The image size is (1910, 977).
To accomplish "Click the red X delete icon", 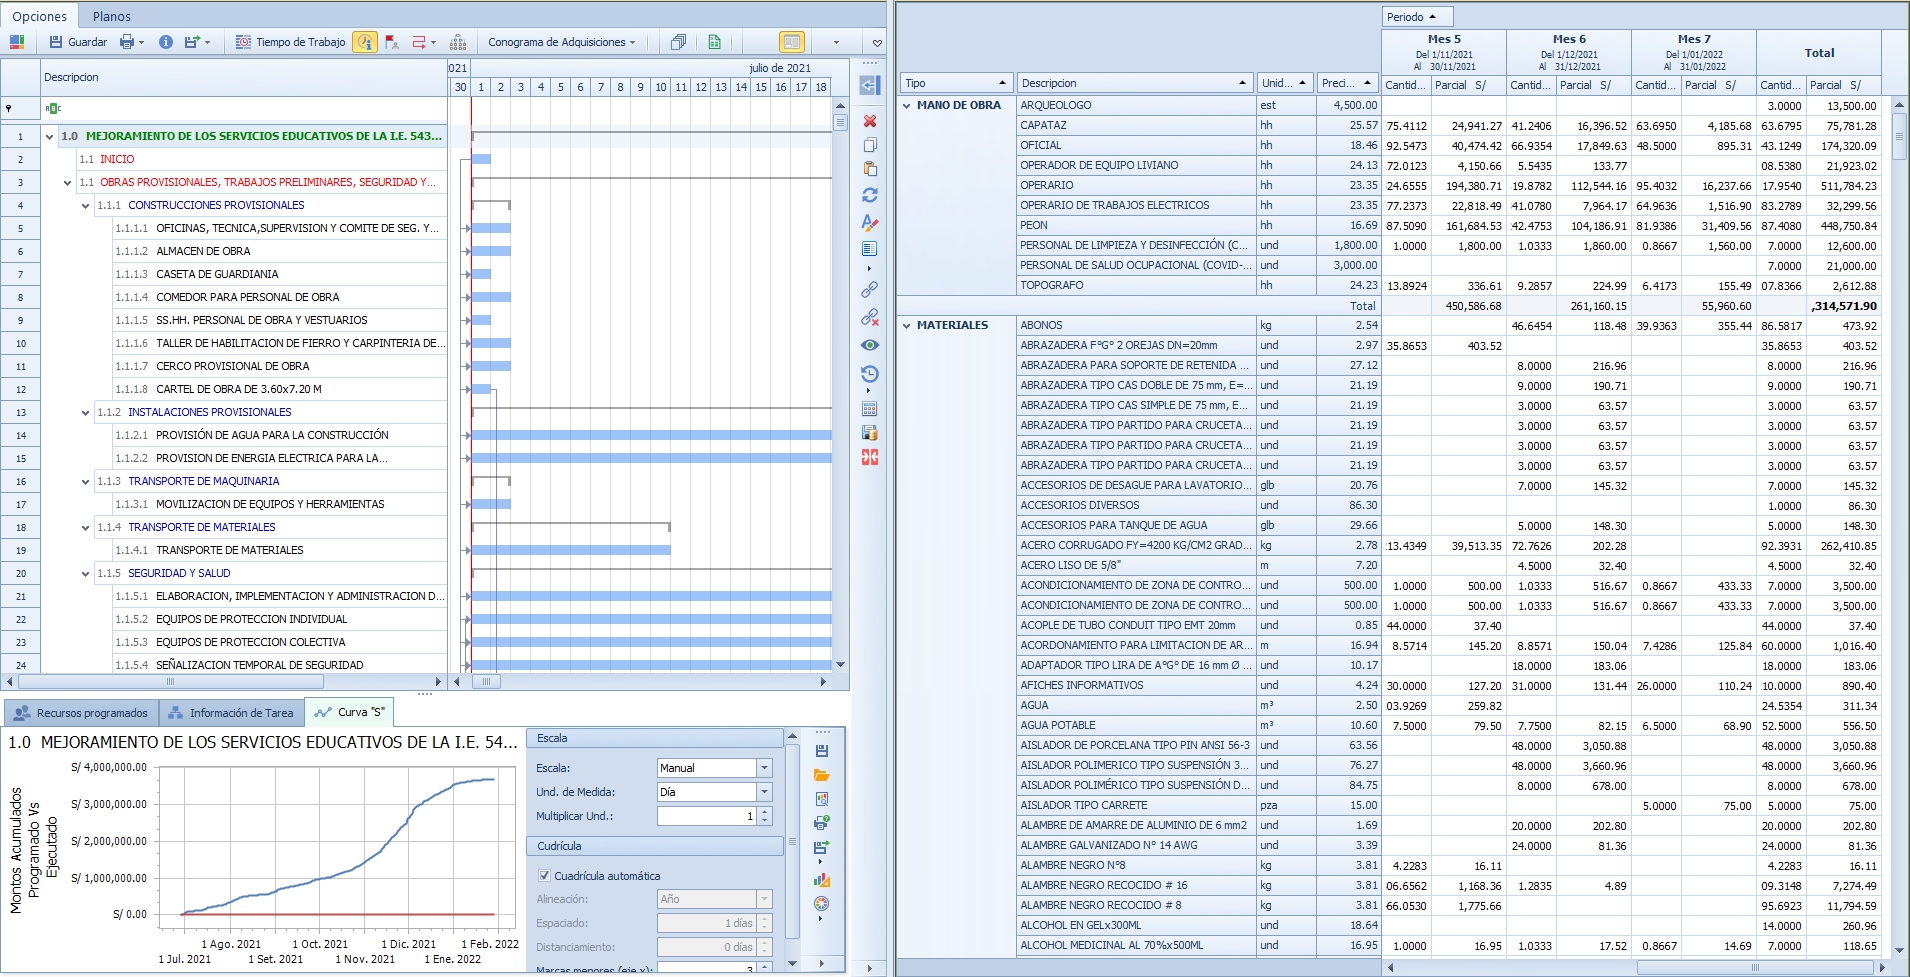I will 869,121.
